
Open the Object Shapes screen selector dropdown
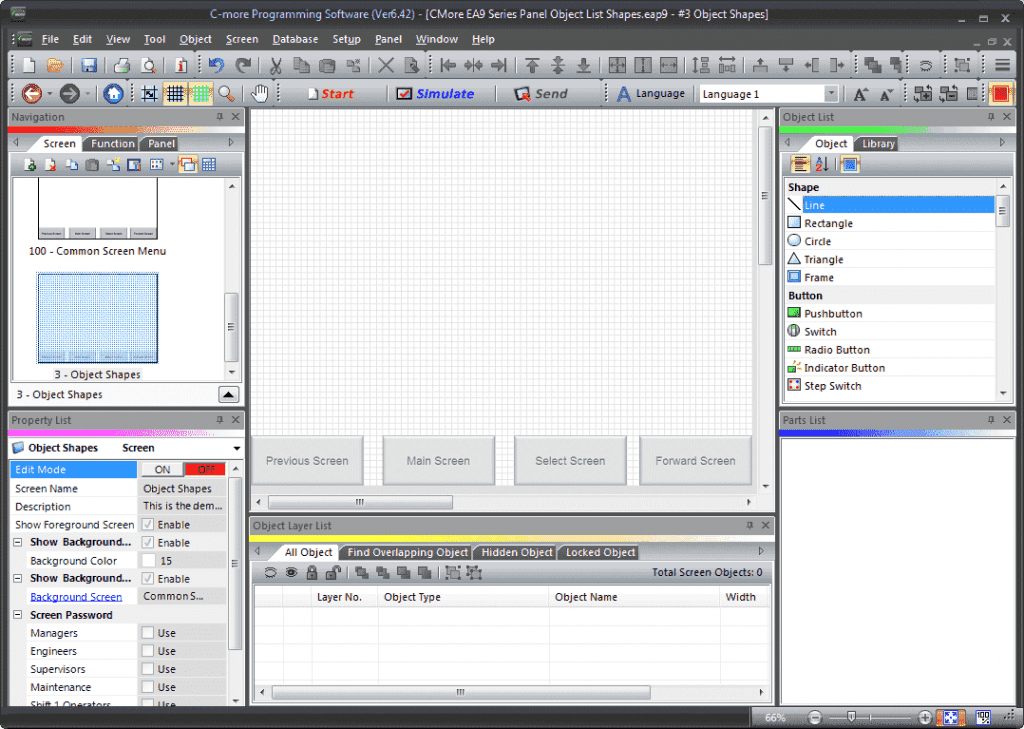237,447
